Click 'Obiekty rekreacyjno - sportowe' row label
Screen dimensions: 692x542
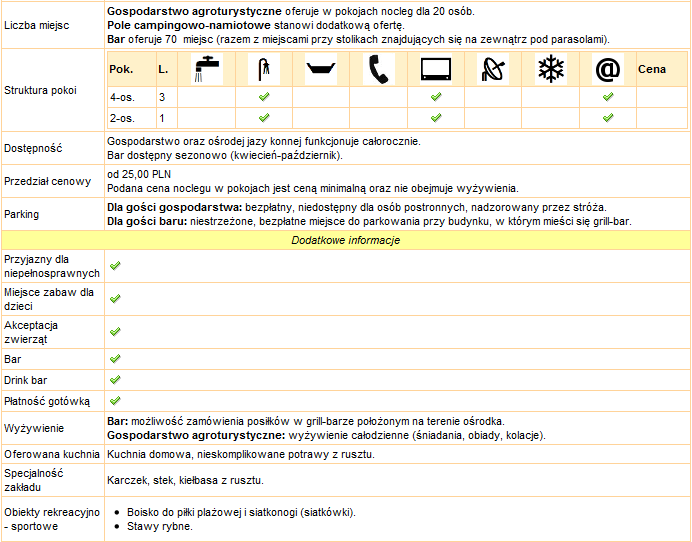52,519
